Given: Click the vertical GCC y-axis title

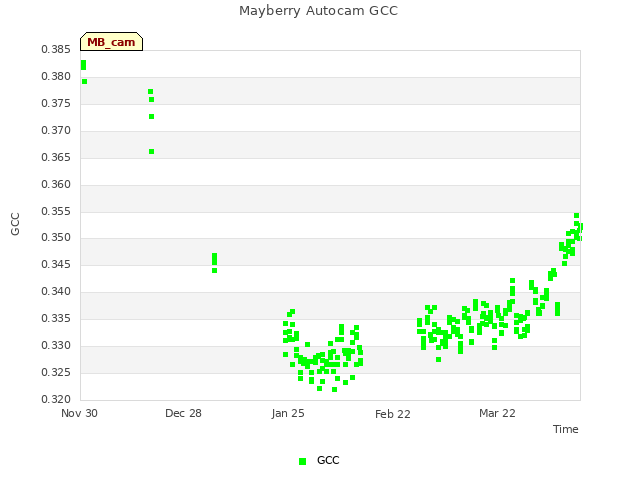Looking at the screenshot, I should 15,224.
